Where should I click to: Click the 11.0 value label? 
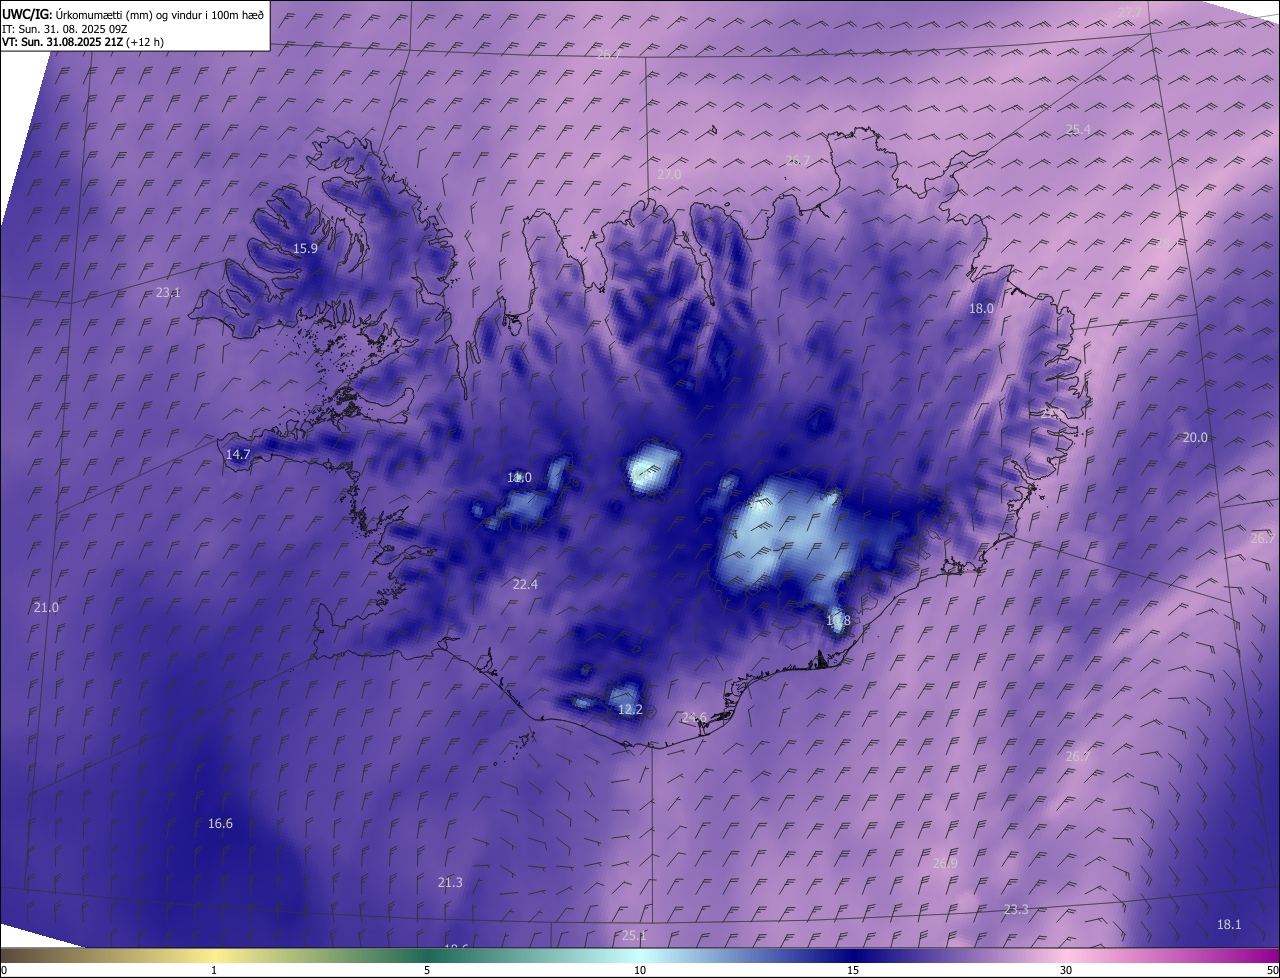pos(519,478)
